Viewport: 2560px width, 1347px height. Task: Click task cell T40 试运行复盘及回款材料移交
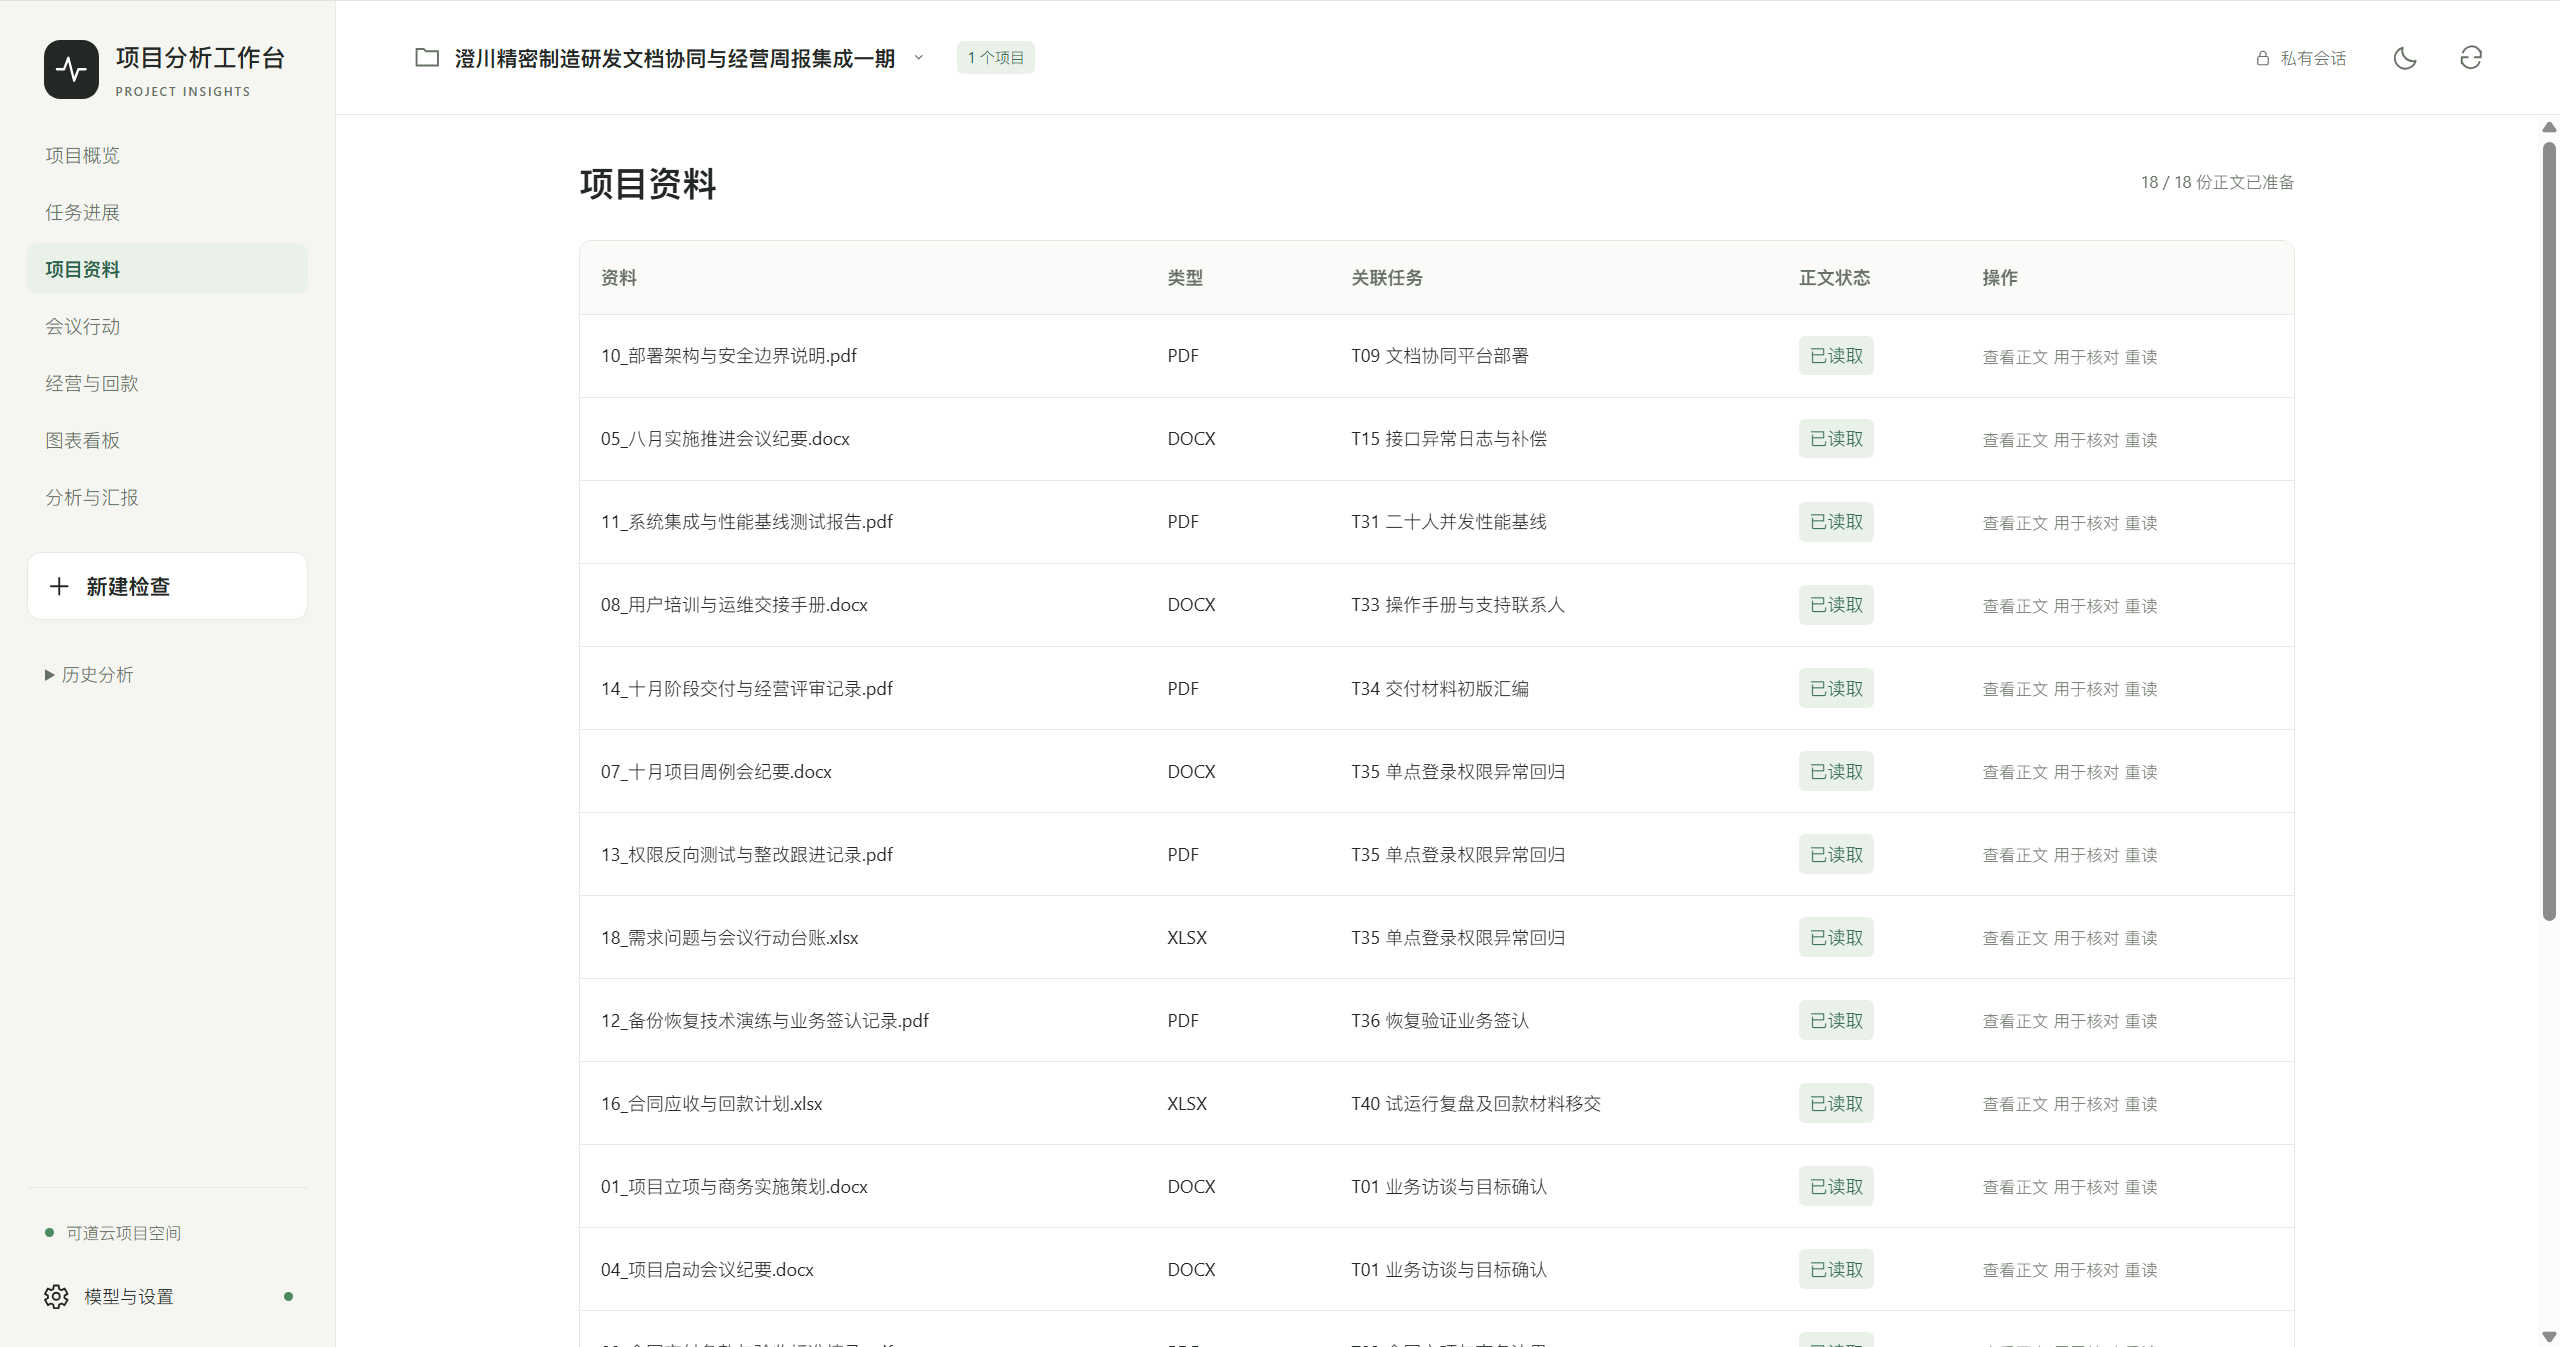click(x=1476, y=1103)
